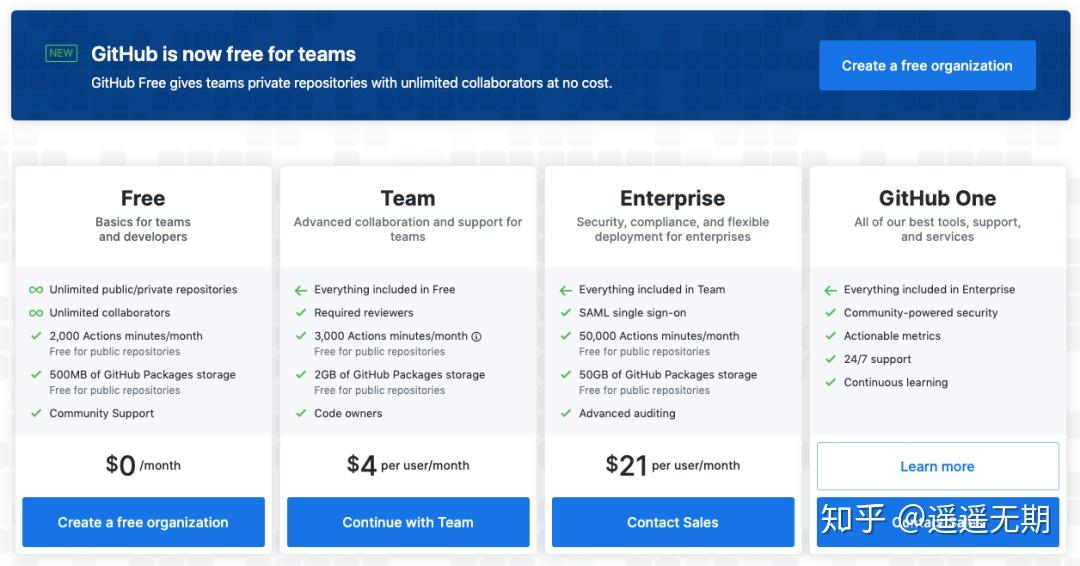Screen dimensions: 1080x566
Task: Click the $0 /month price
Action: pyautogui.click(x=143, y=465)
